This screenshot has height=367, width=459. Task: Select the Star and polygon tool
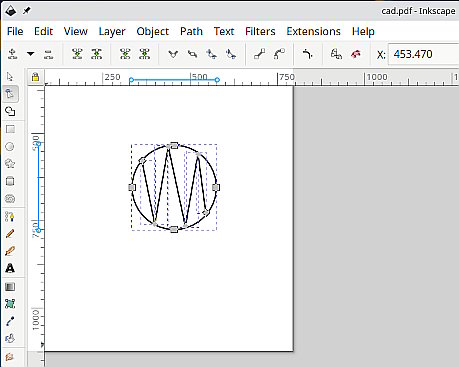(10, 164)
